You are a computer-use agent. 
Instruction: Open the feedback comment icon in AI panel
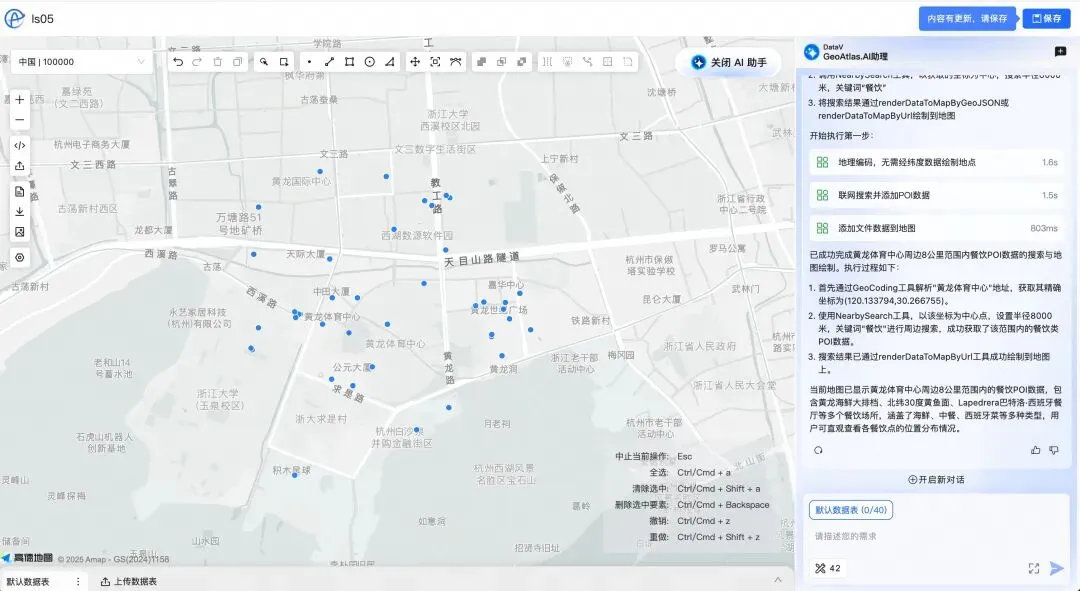1060,52
